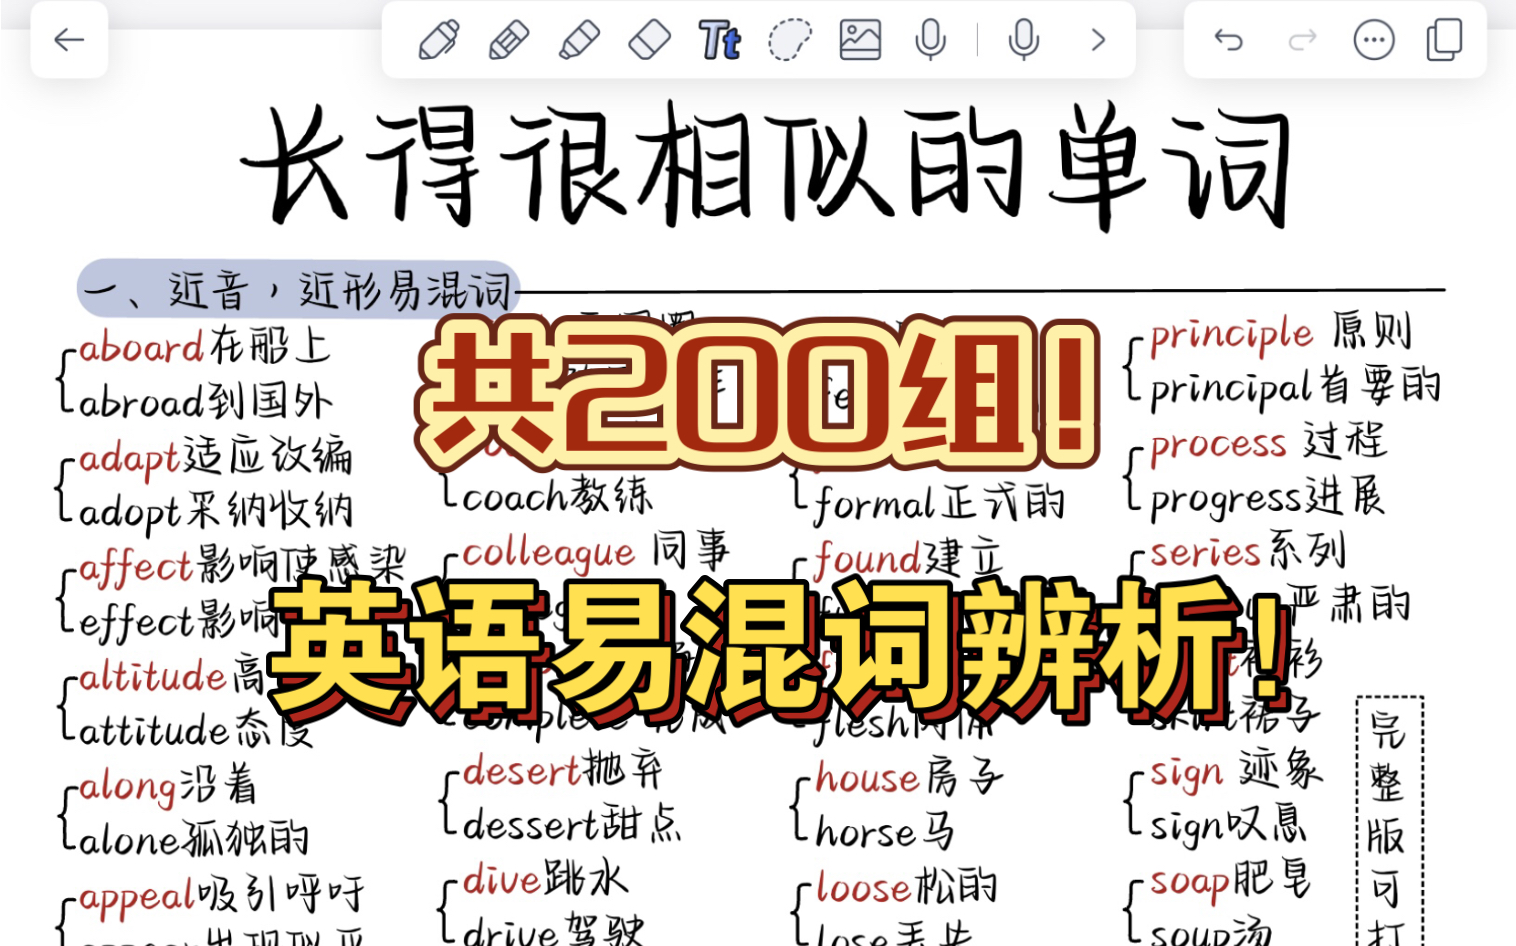Select the pen tool
The width and height of the screenshot is (1516, 946).
pos(439,40)
